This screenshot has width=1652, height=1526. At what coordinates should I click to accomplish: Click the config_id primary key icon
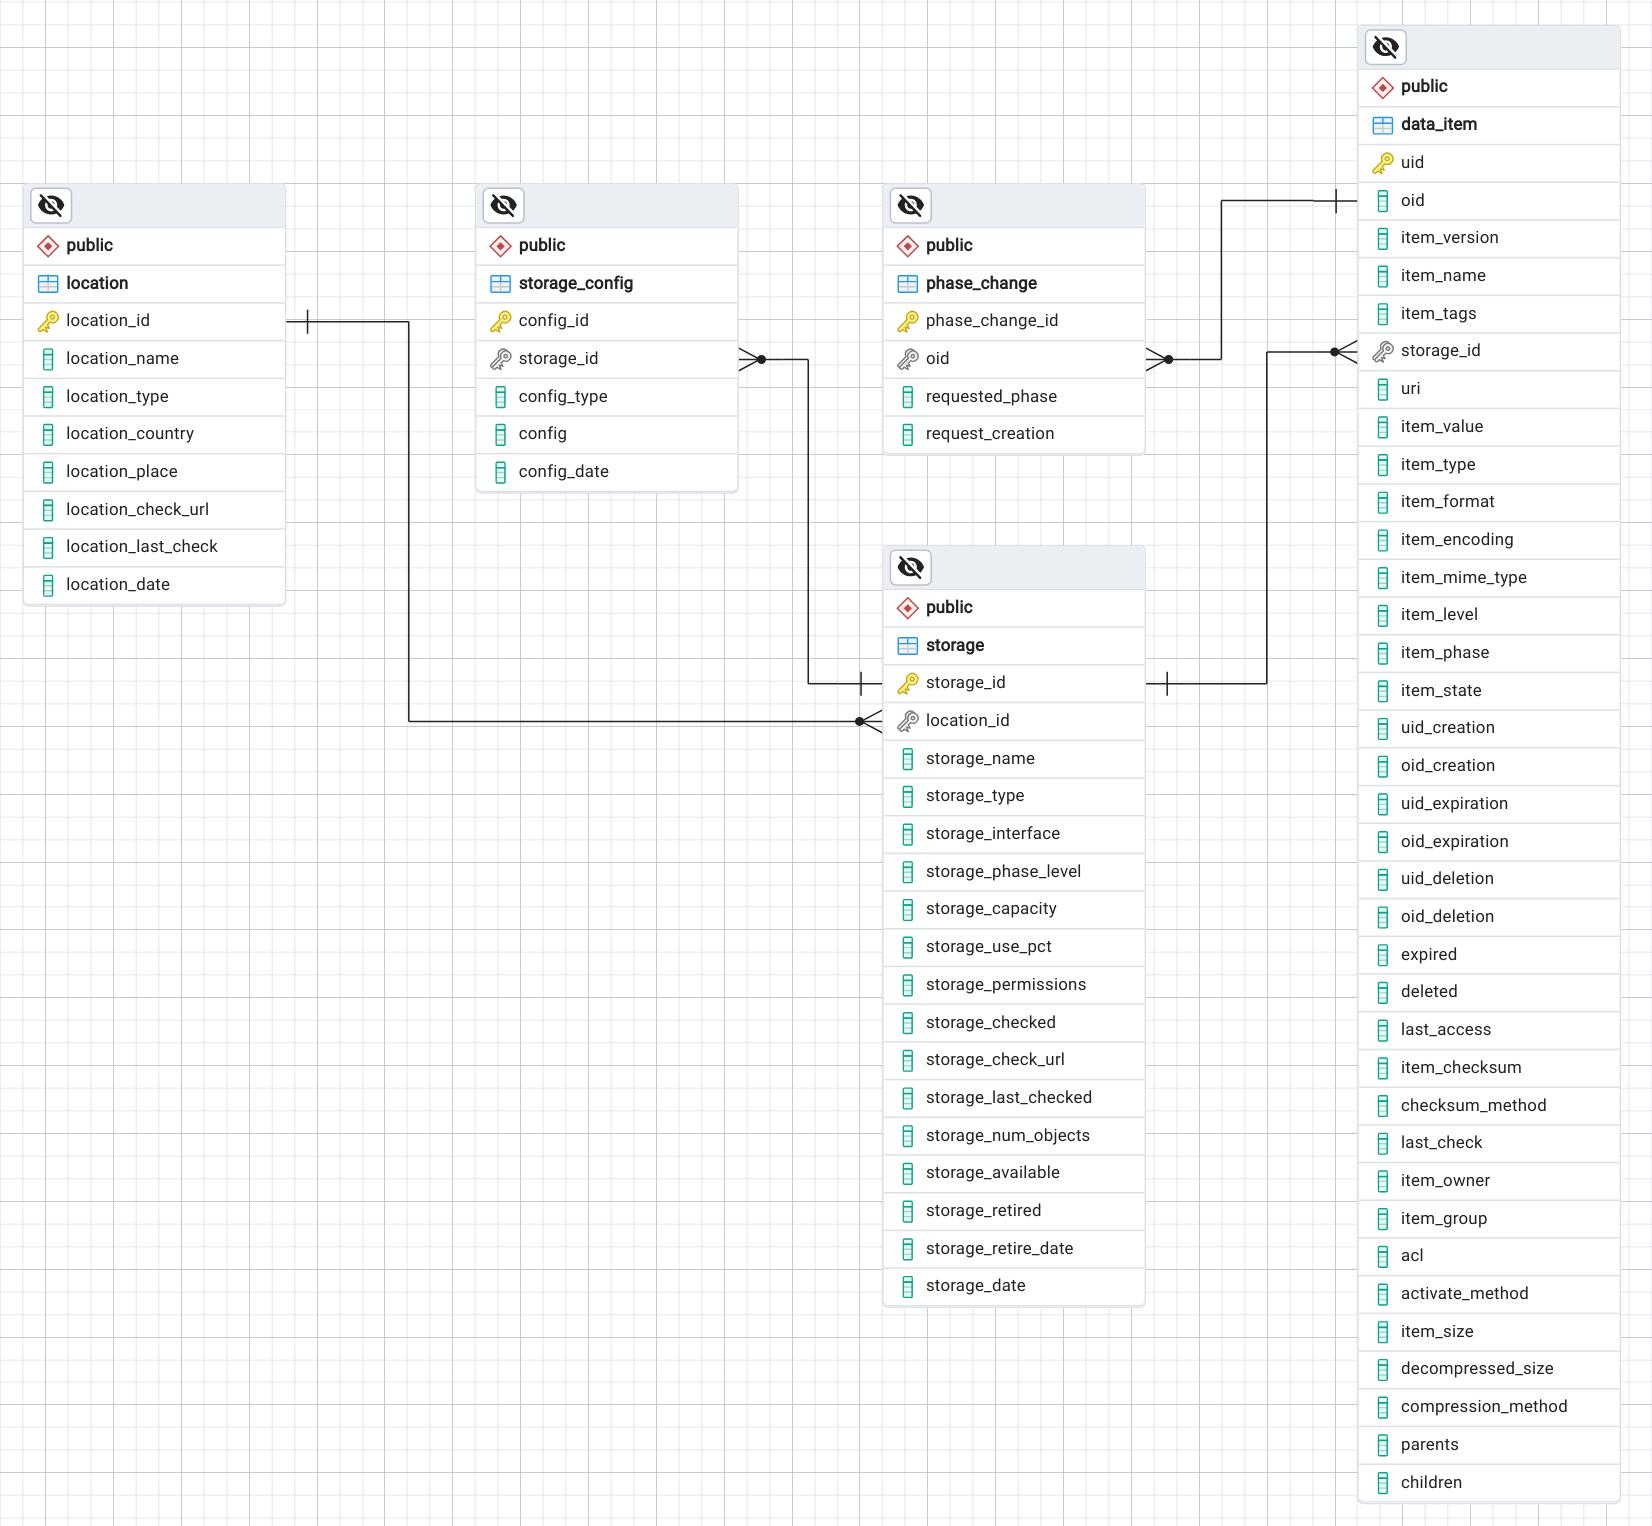[500, 321]
